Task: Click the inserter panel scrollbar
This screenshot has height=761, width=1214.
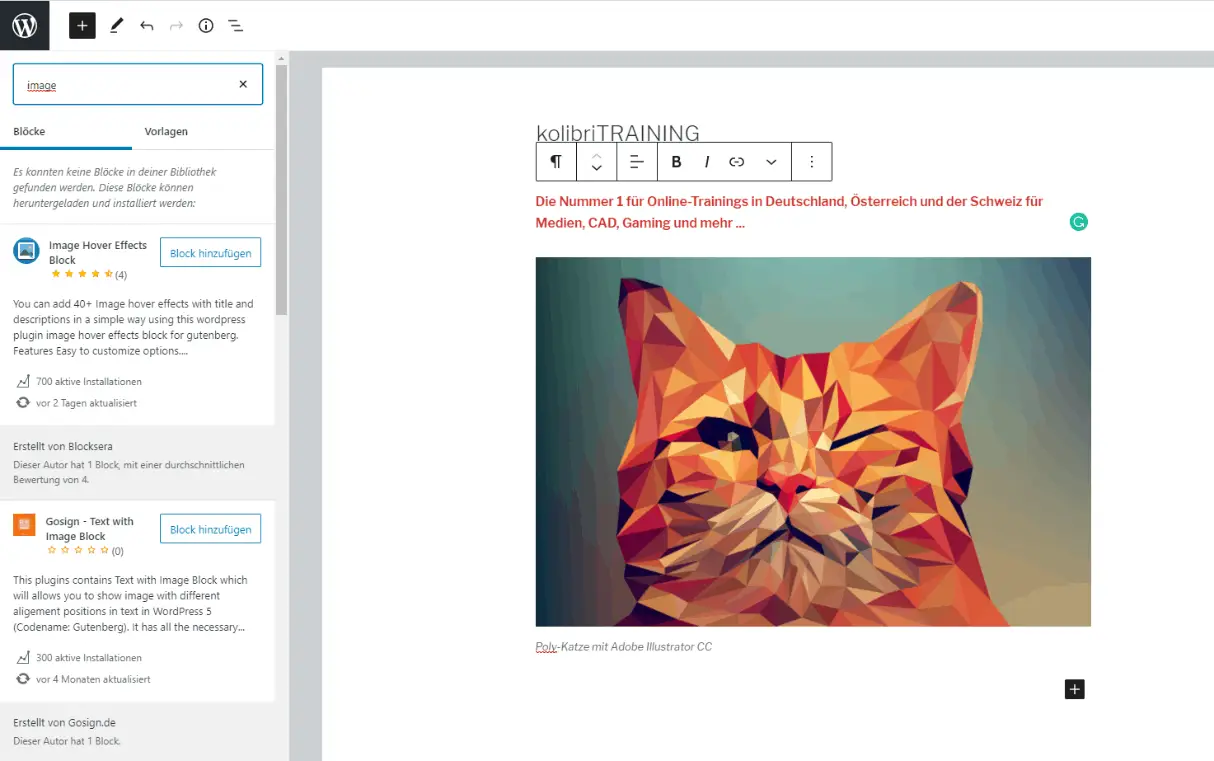Action: tap(282, 190)
